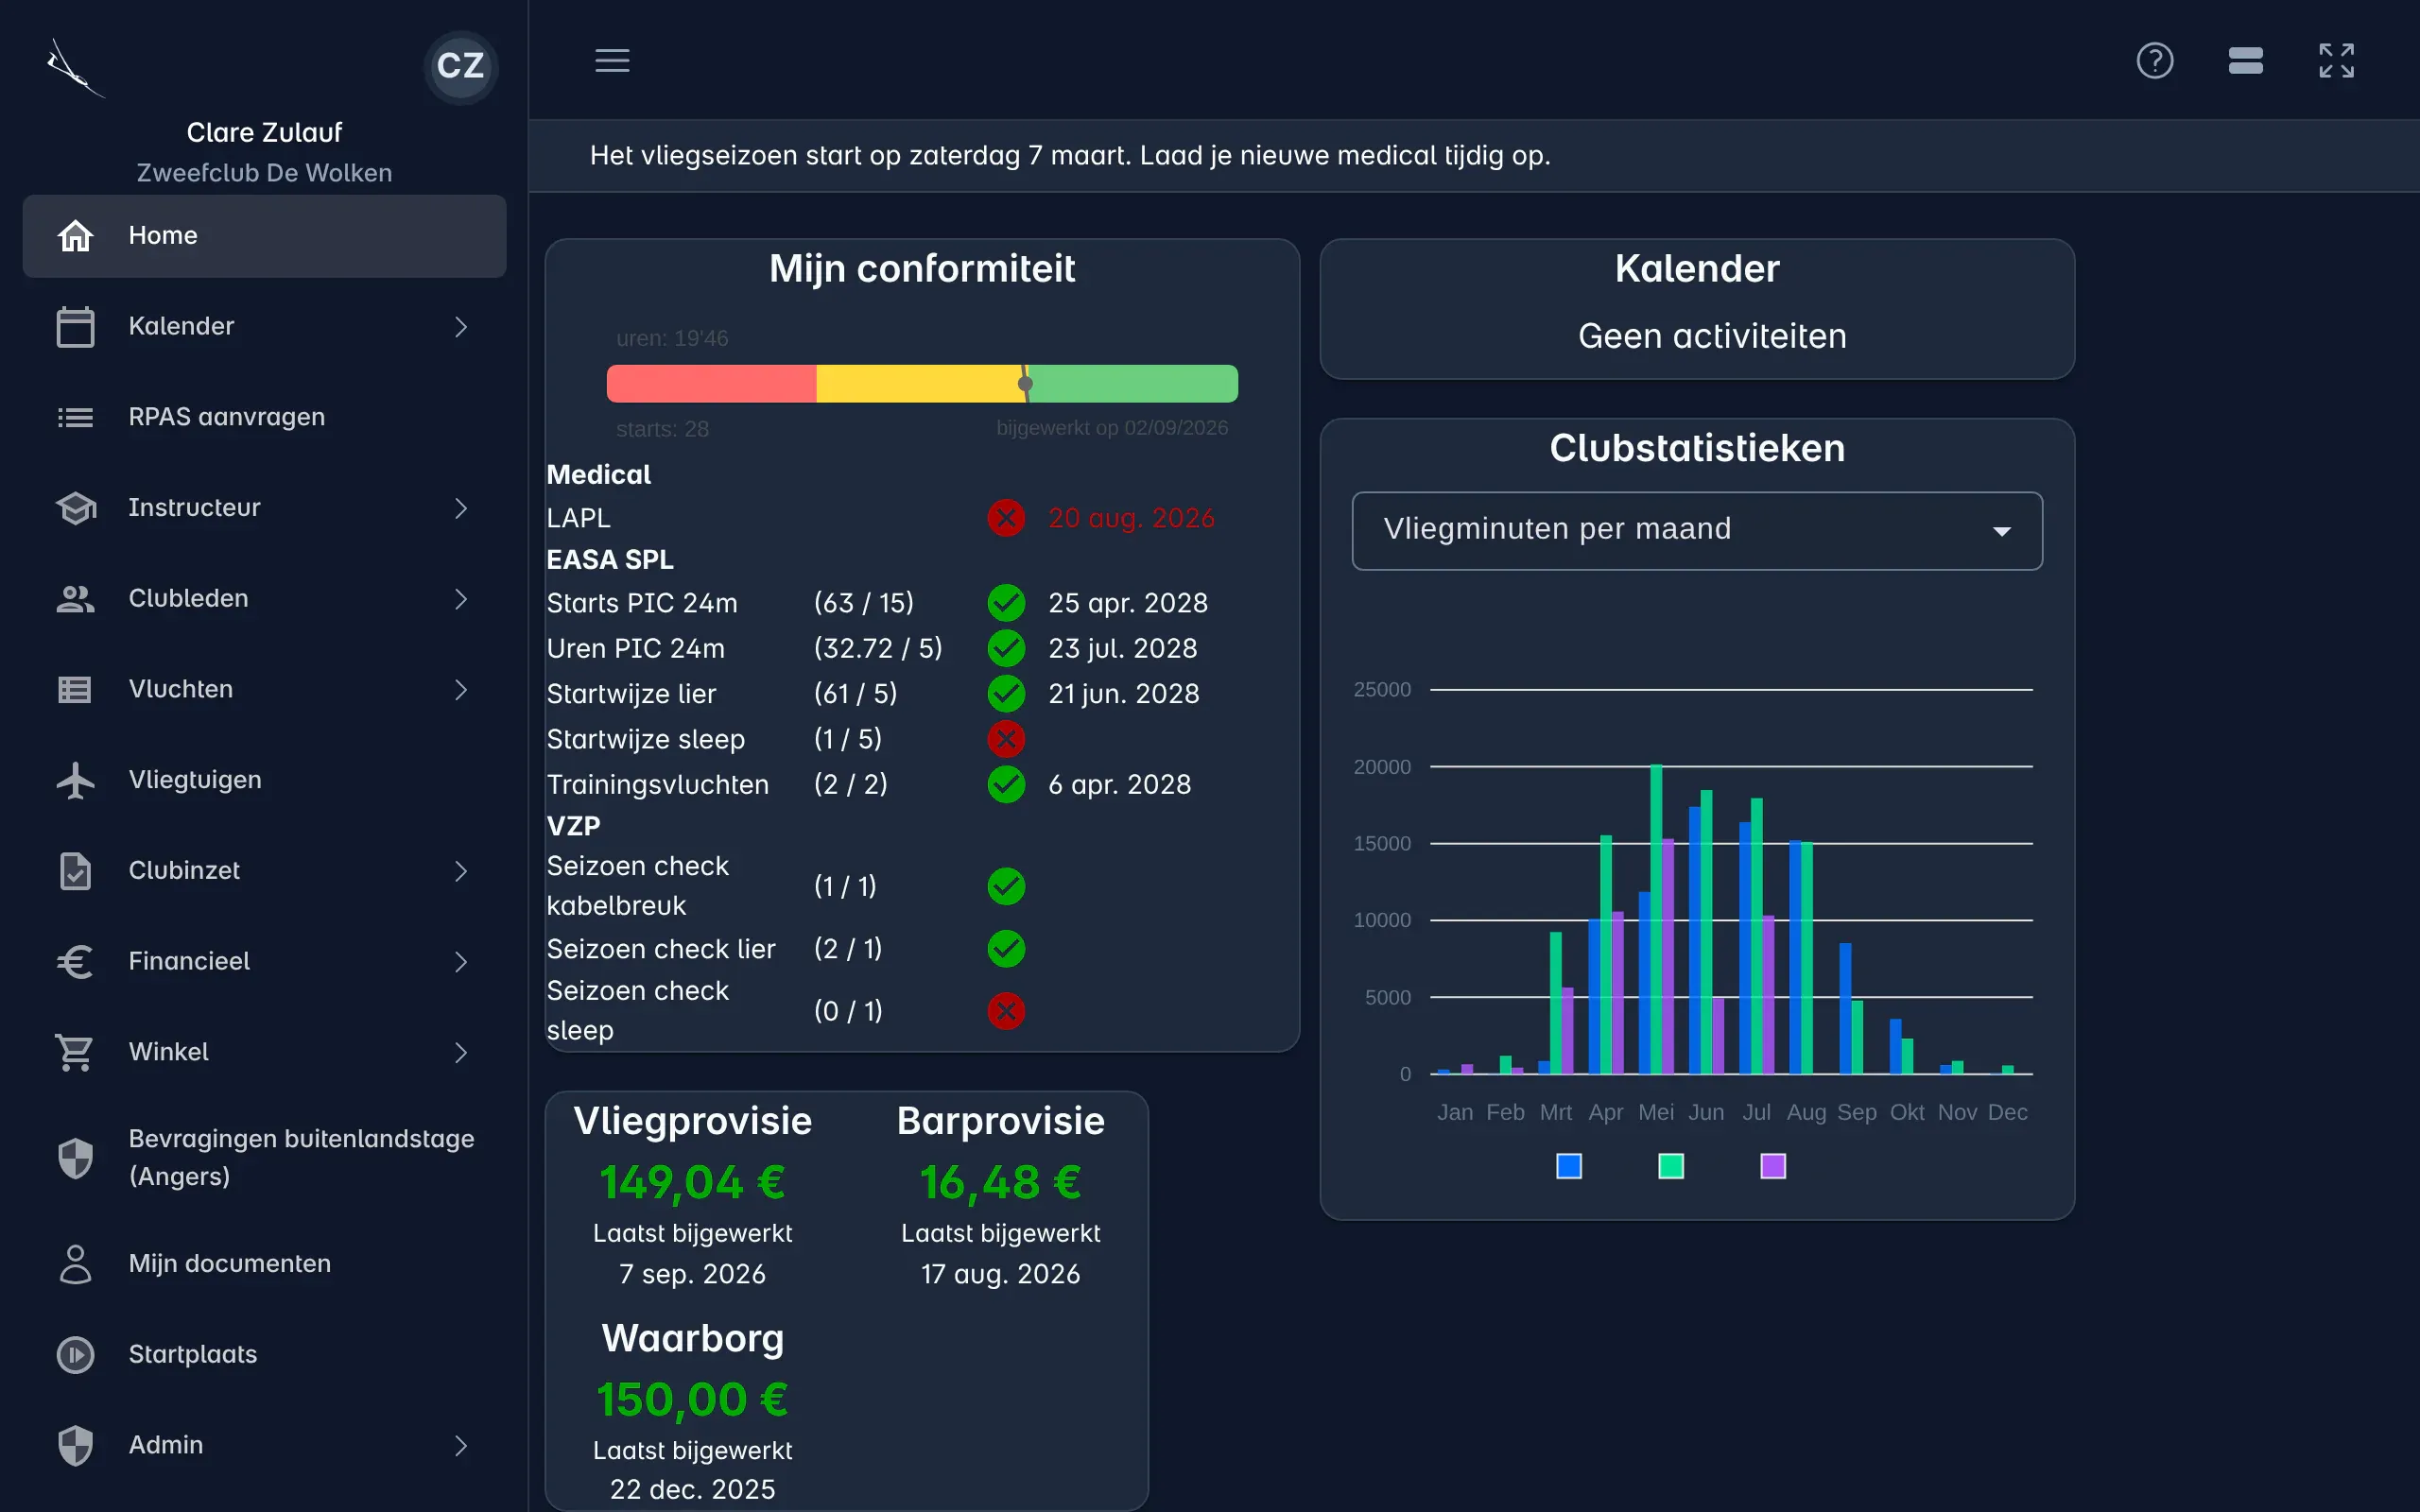
Task: Click the red cross next to LAPL
Action: click(1006, 518)
